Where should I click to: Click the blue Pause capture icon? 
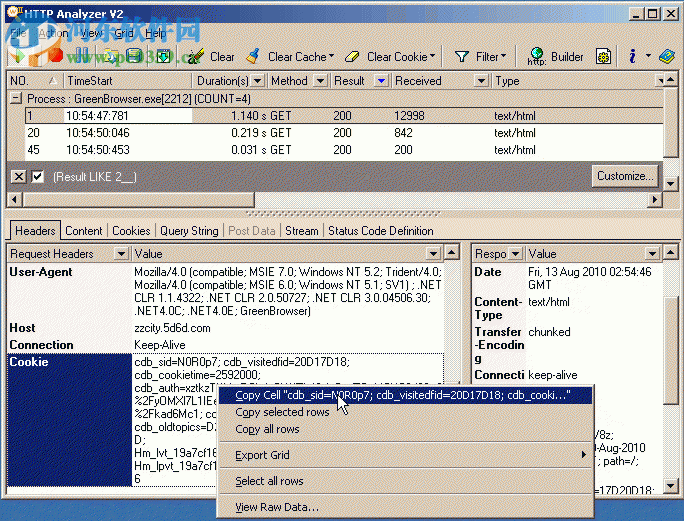tap(83, 56)
